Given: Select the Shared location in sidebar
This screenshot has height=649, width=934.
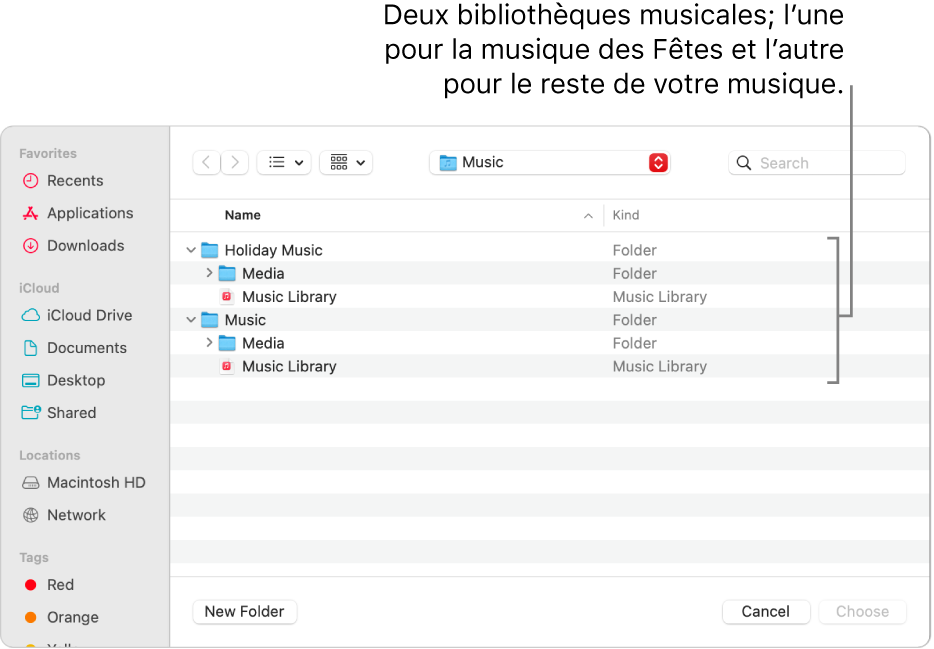Looking at the screenshot, I should pyautogui.click(x=69, y=413).
